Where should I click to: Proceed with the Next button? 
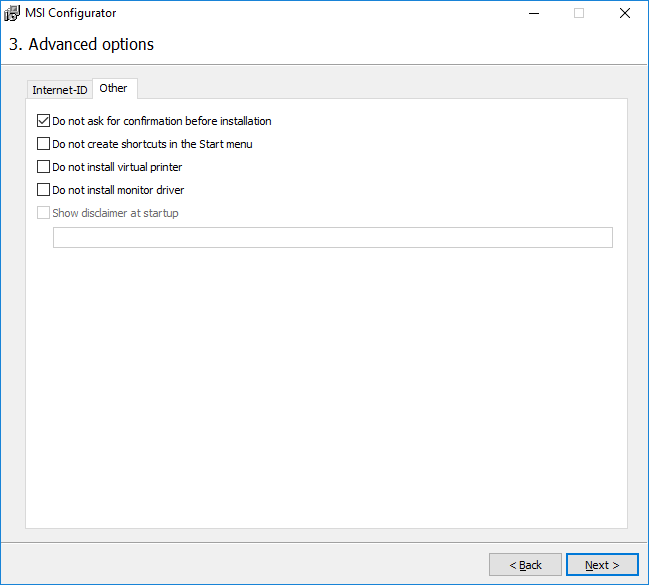point(602,565)
